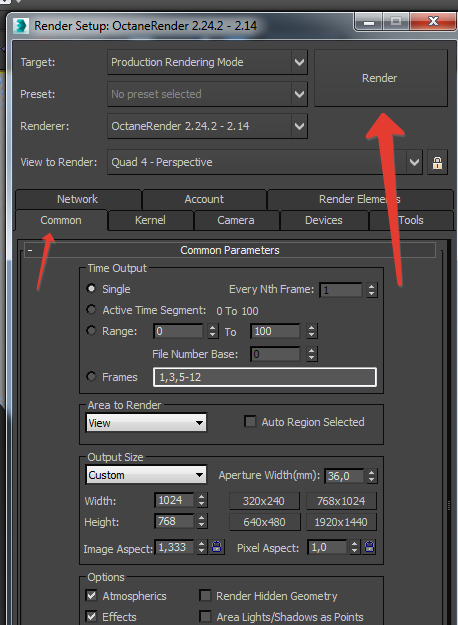Image resolution: width=458 pixels, height=625 pixels.
Task: Switch to the Network tab
Action: point(77,199)
